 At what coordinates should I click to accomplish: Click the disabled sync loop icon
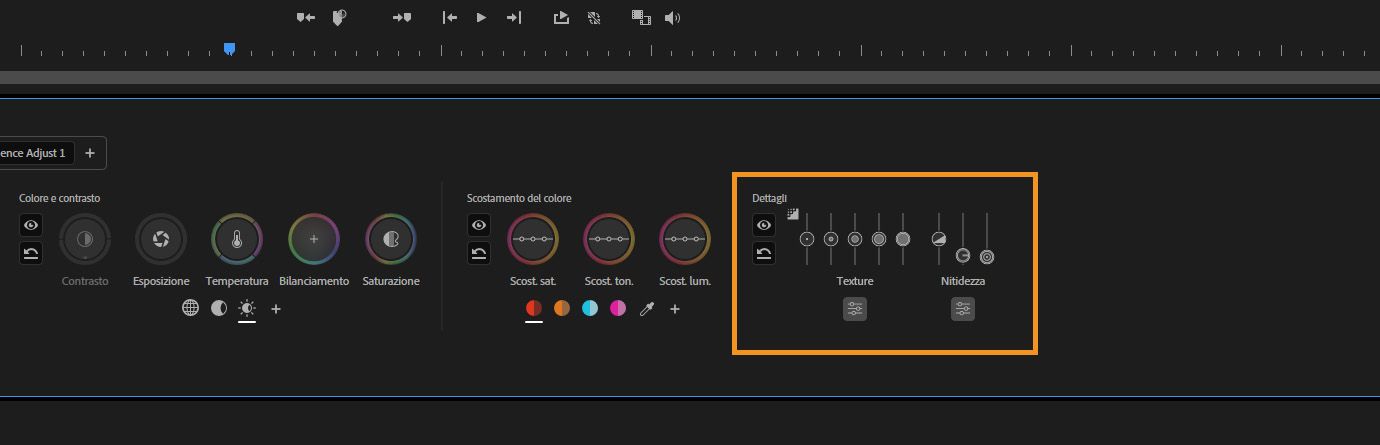tap(594, 18)
